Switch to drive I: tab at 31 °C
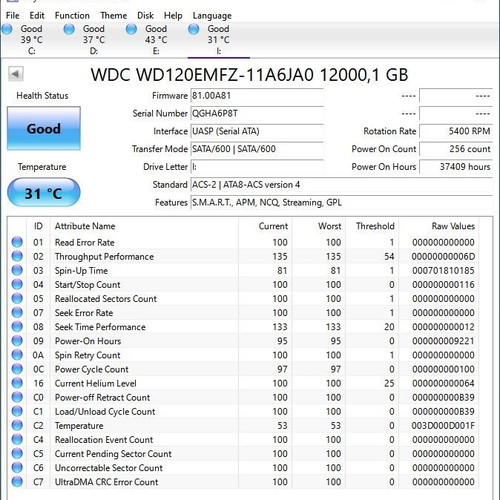 (218, 40)
